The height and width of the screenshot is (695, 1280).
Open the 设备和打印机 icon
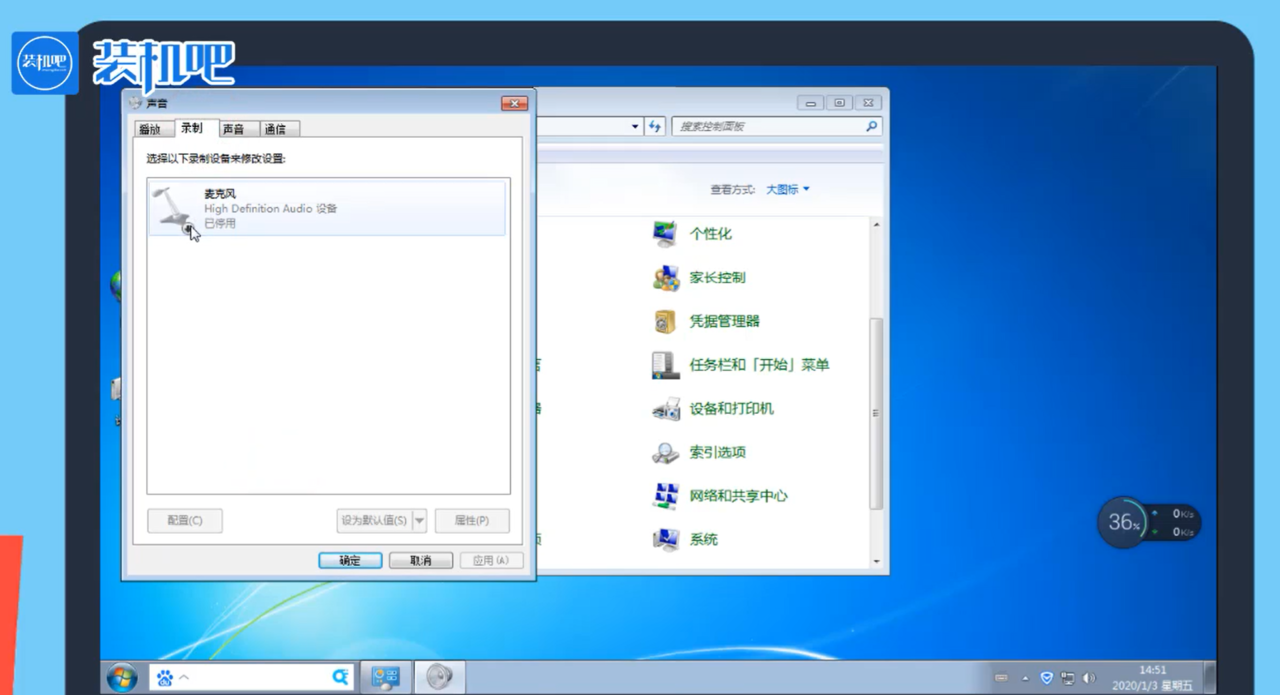665,408
